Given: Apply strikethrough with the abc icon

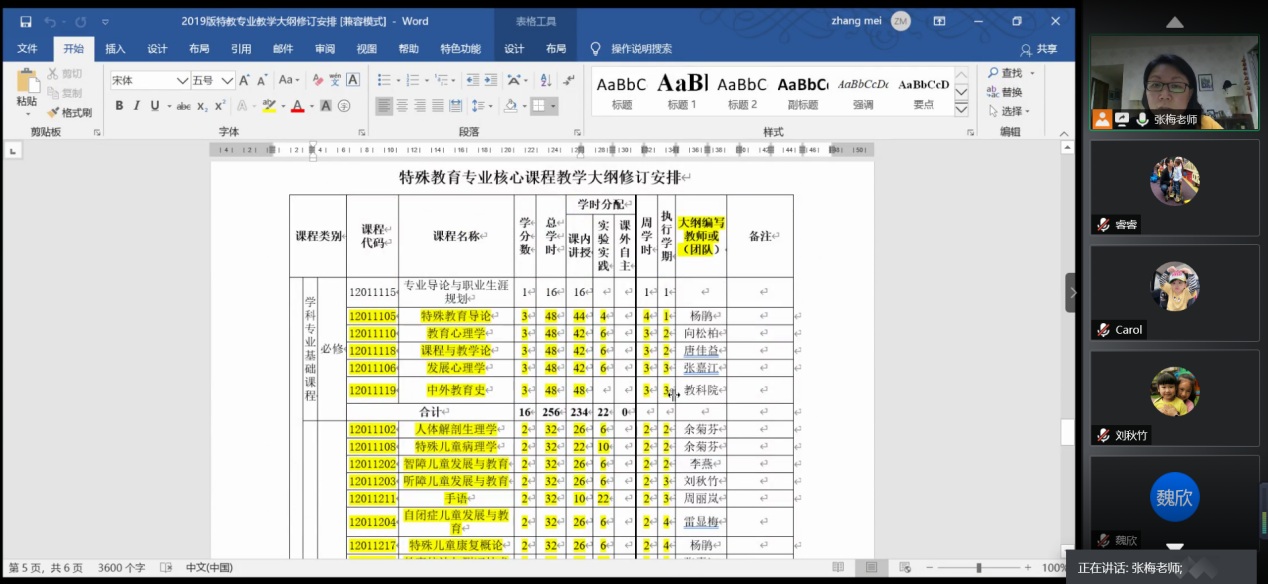Looking at the screenshot, I should 183,106.
